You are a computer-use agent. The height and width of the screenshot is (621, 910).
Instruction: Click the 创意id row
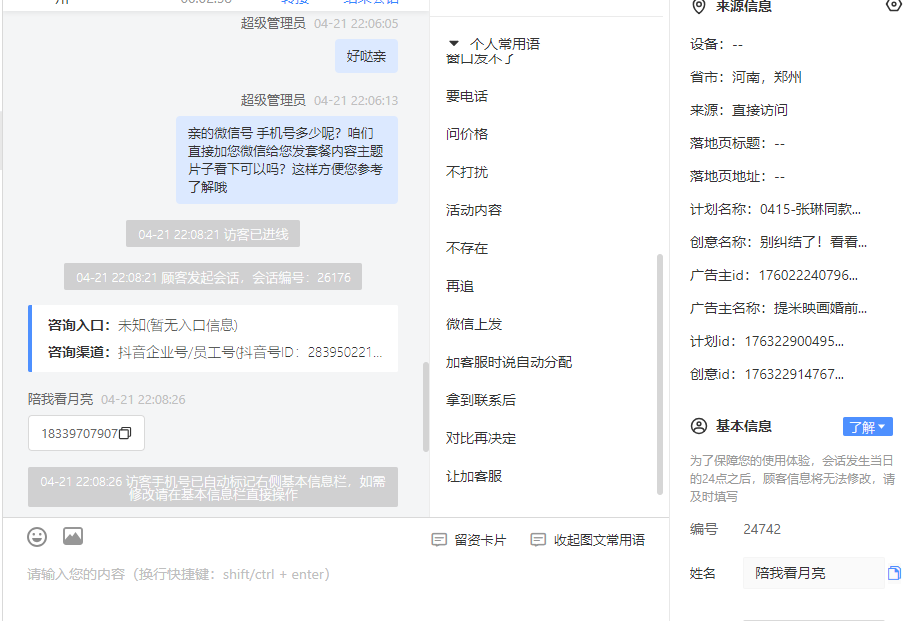[x=767, y=375]
